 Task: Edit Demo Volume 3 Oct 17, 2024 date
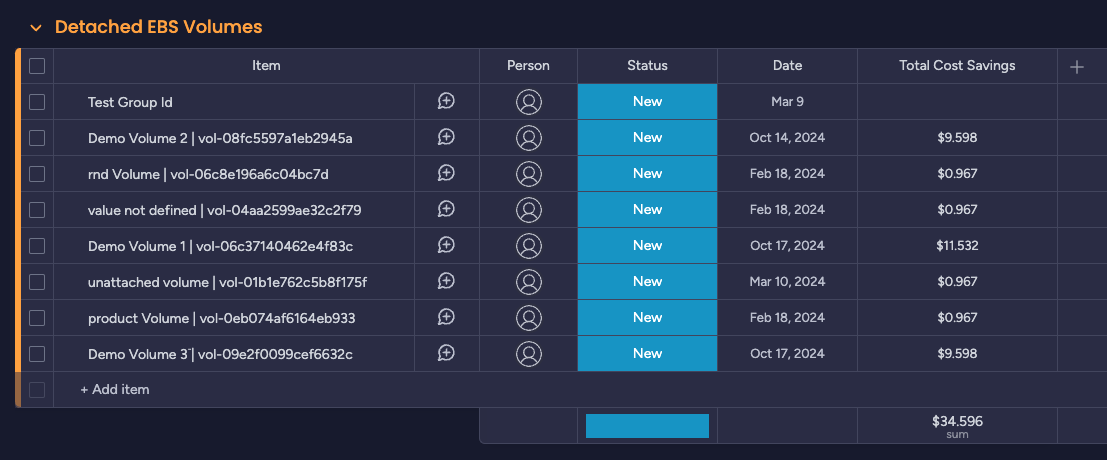coord(787,354)
